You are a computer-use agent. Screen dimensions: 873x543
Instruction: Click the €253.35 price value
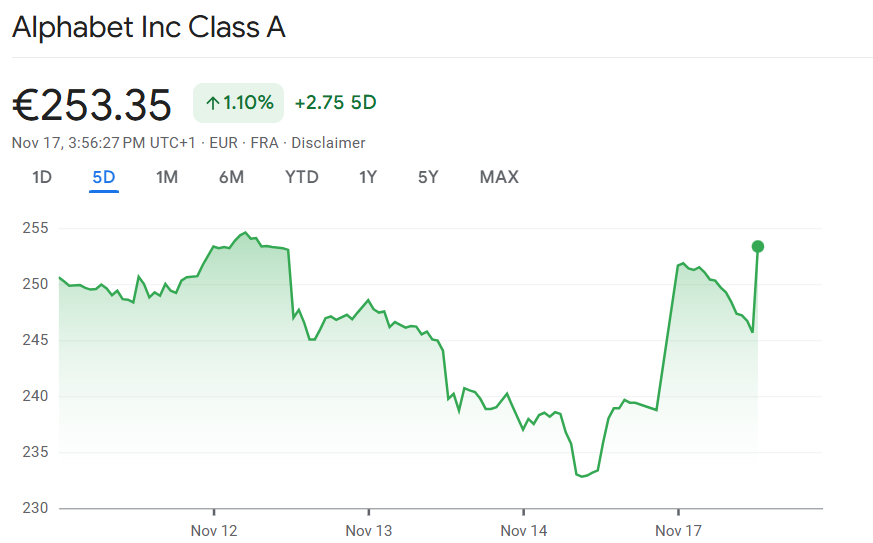pos(92,105)
